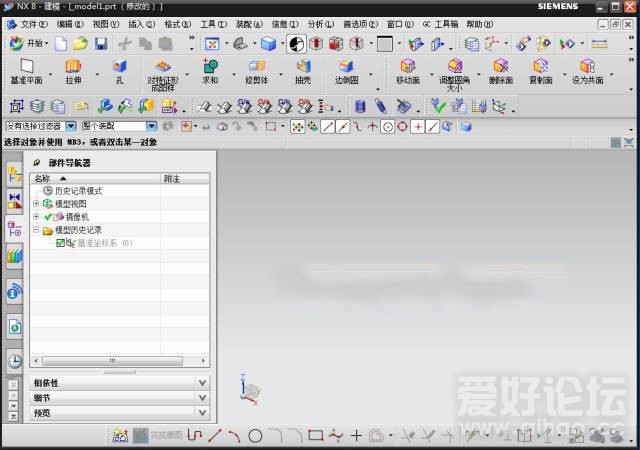Click the 基准平面 (Datum Plane) icon

(x=26, y=67)
